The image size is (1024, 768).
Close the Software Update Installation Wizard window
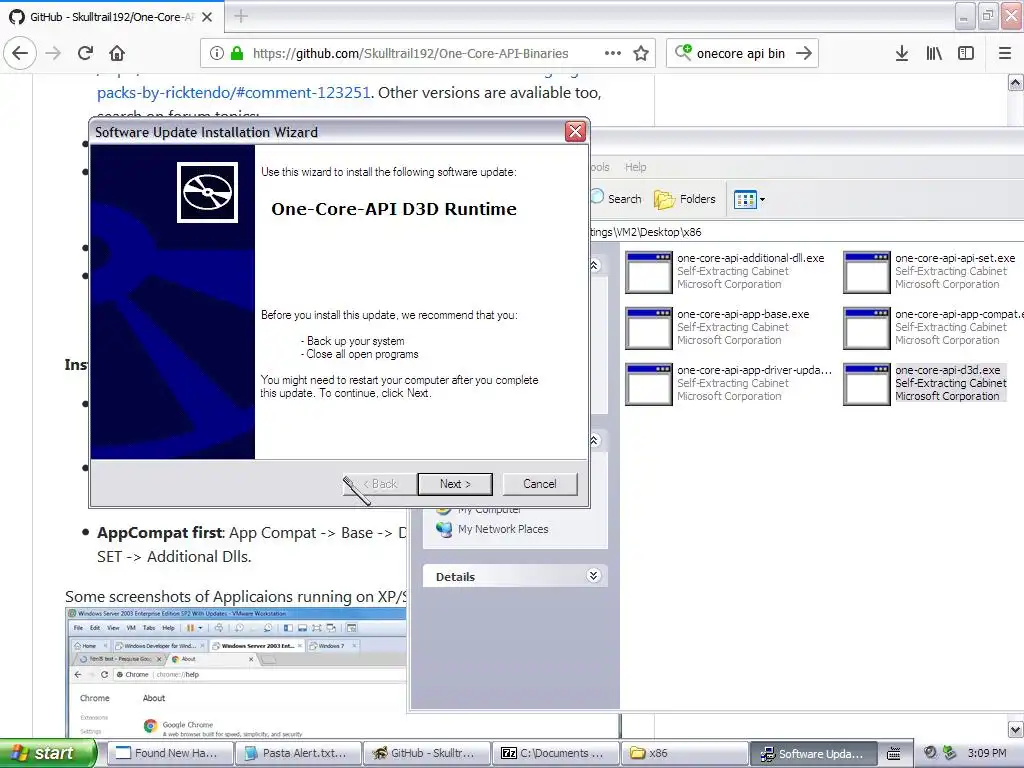[575, 131]
